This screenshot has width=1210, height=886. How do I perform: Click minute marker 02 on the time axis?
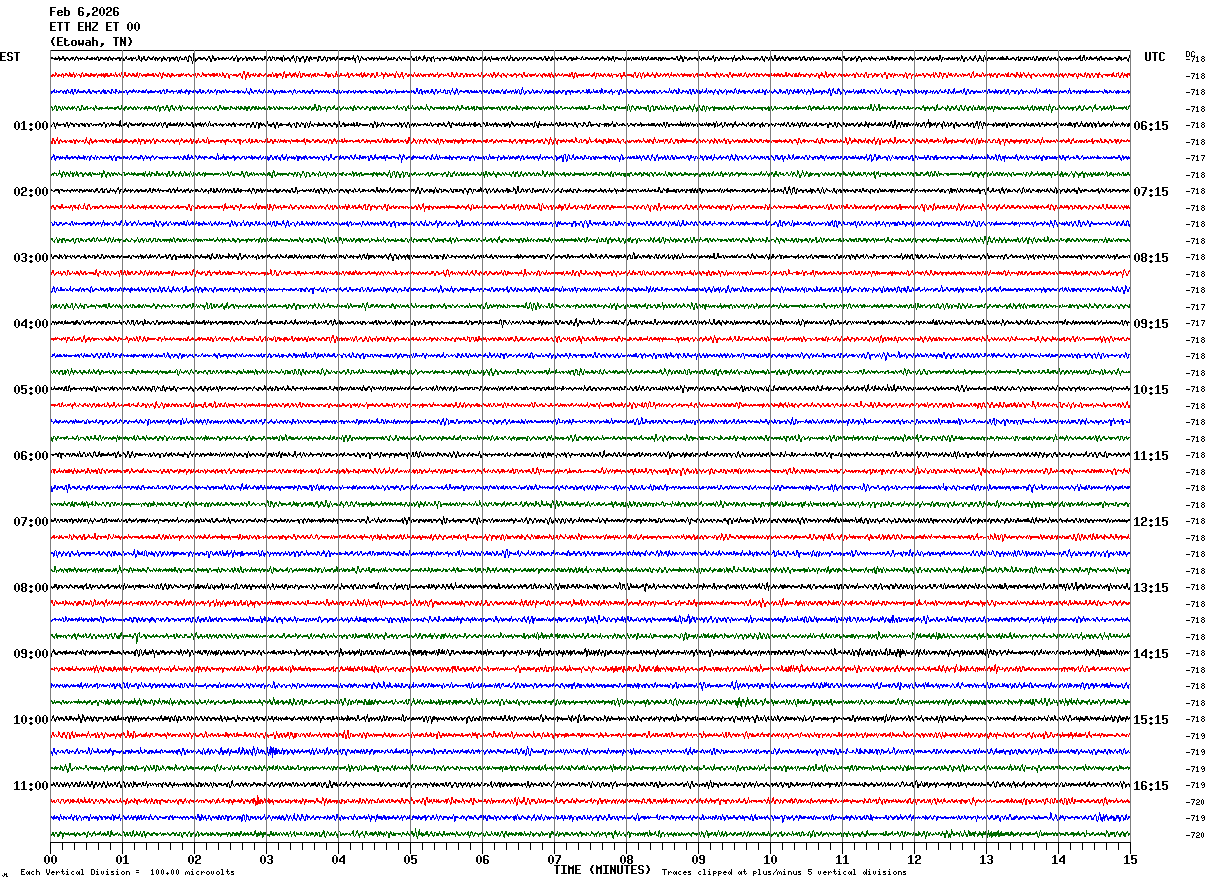[194, 859]
